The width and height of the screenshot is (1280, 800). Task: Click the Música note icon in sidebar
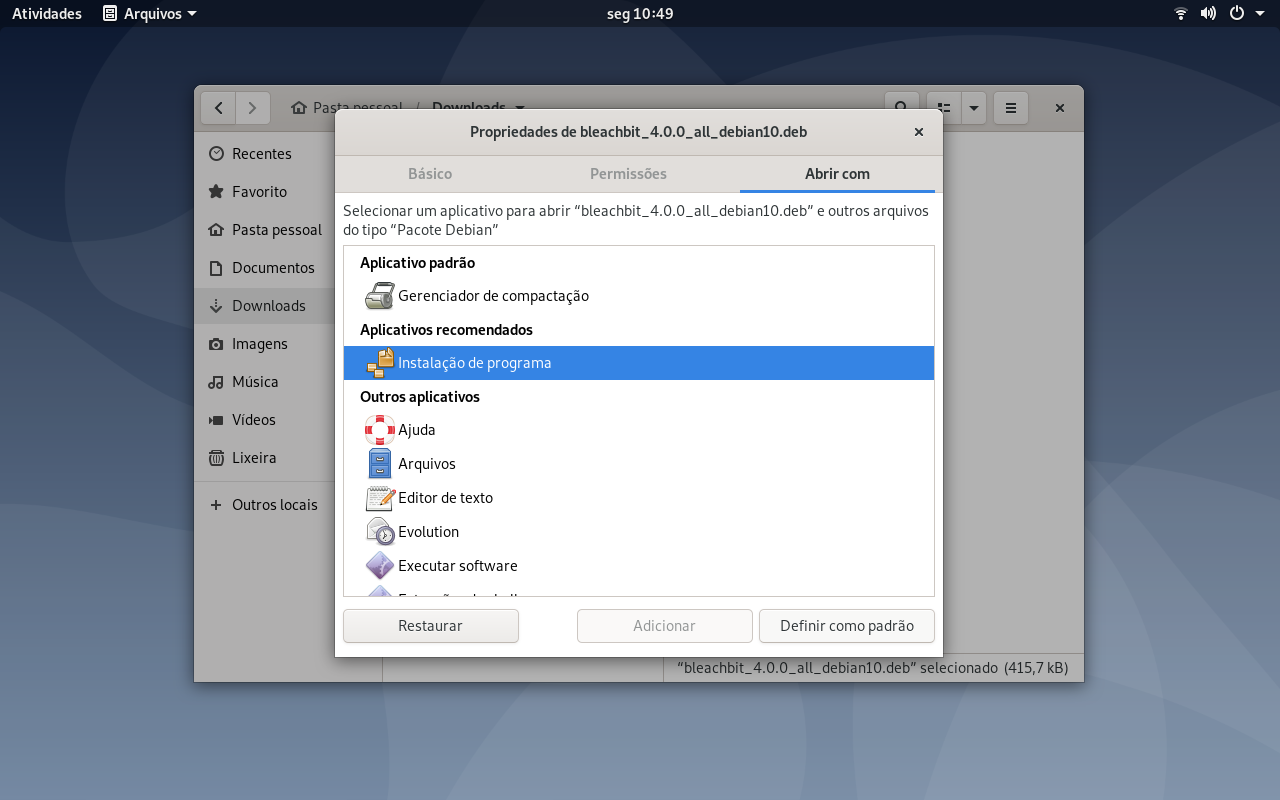point(216,382)
